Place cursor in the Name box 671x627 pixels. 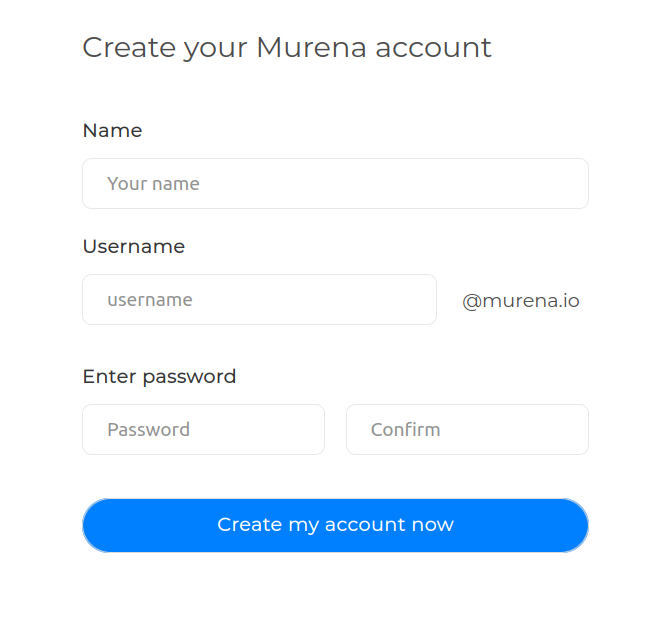coord(335,184)
